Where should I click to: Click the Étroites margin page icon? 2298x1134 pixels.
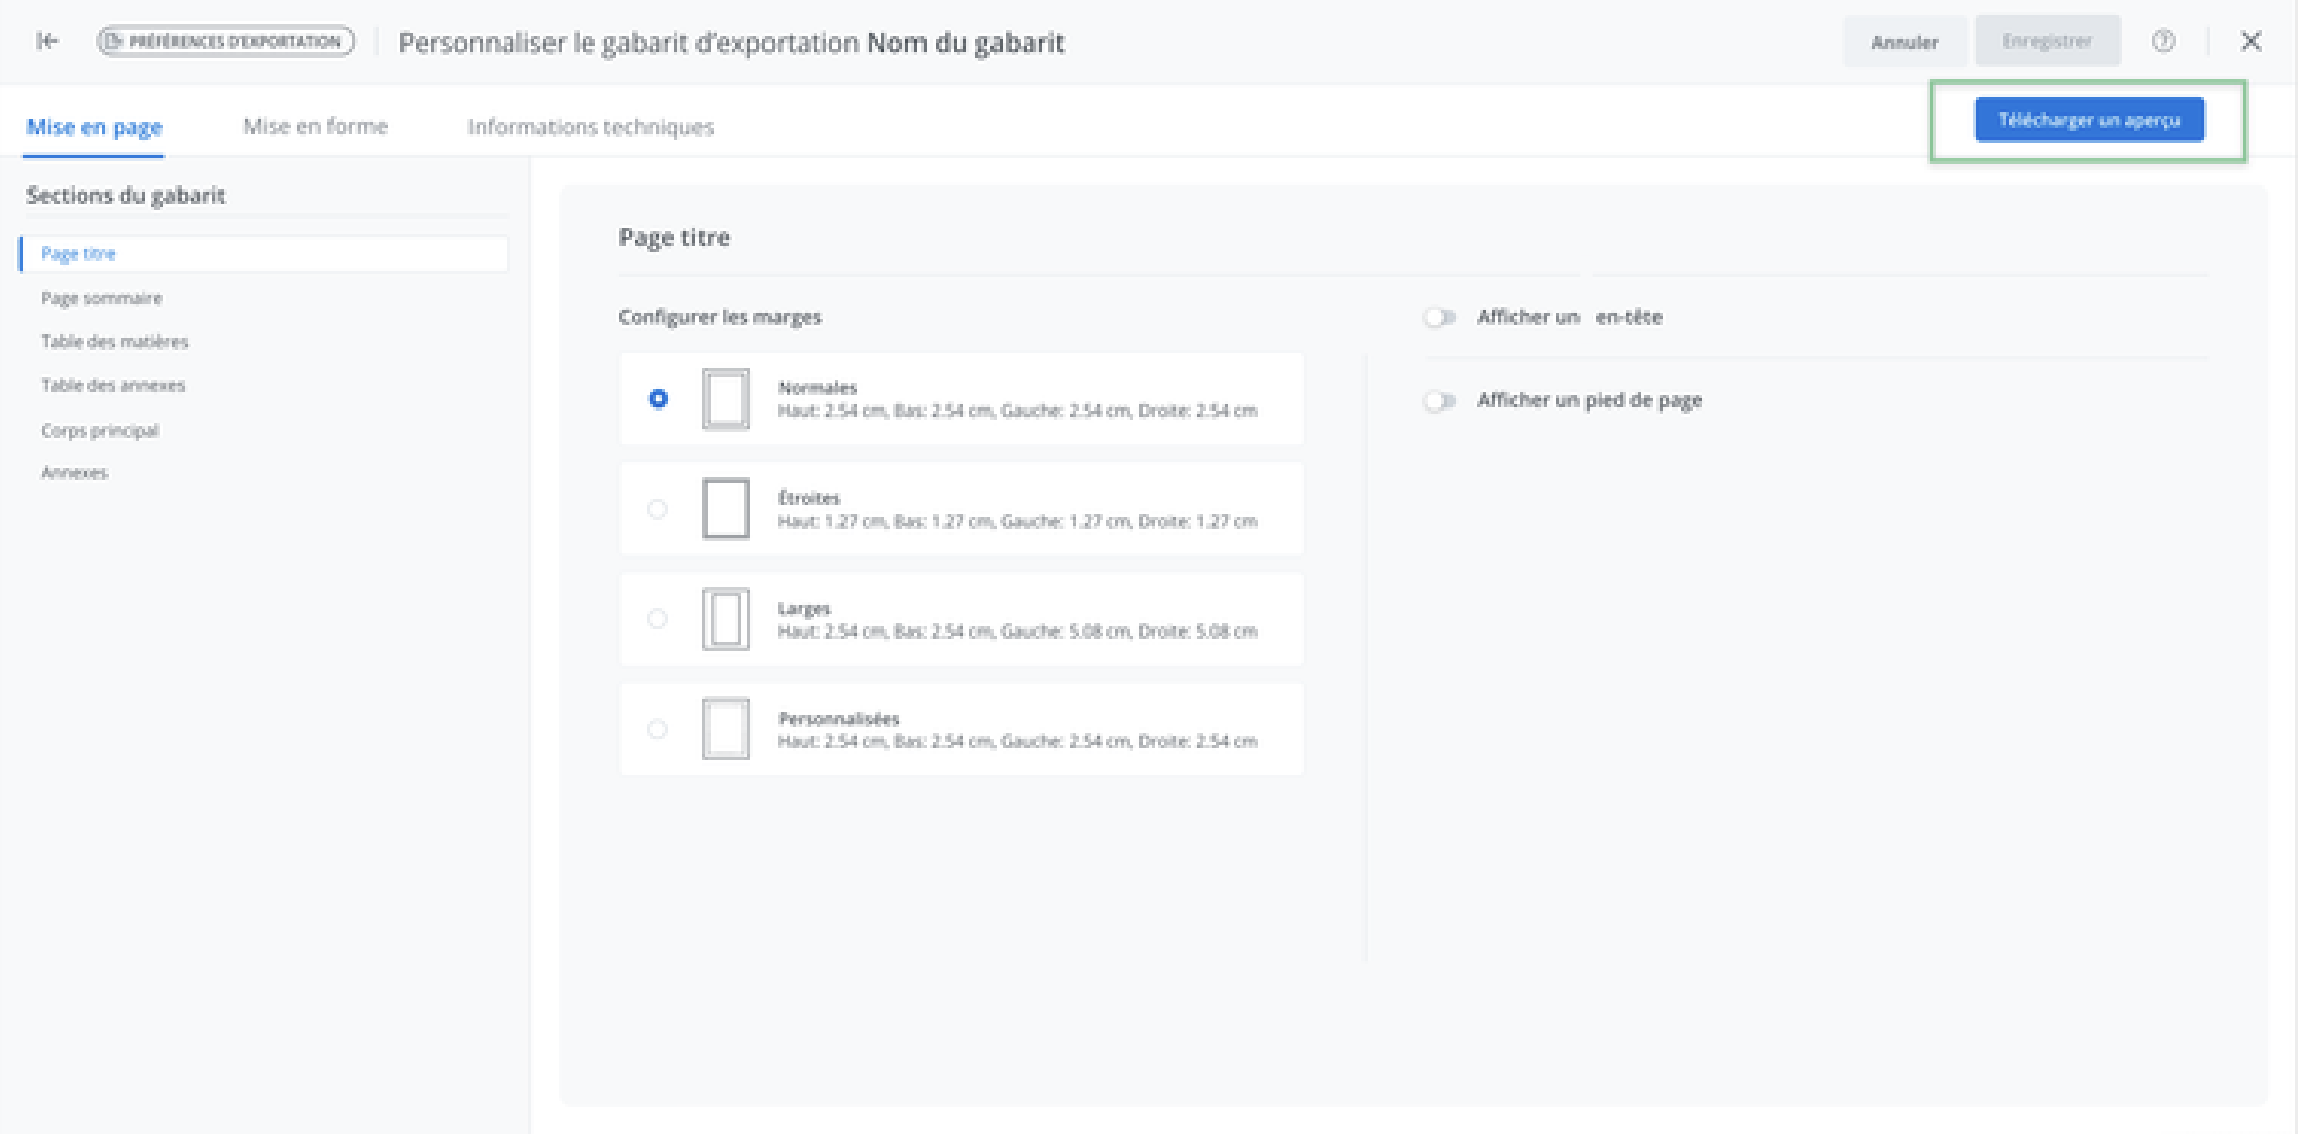(725, 509)
